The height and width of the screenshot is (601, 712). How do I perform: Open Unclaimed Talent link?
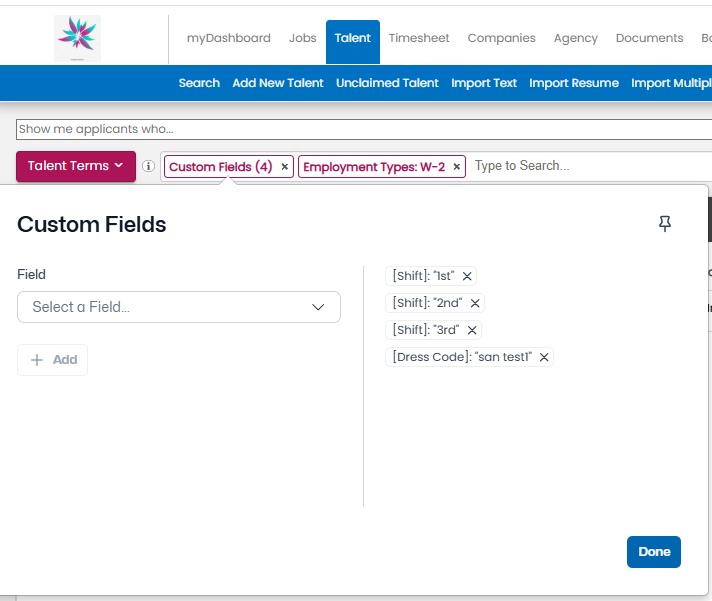(387, 83)
